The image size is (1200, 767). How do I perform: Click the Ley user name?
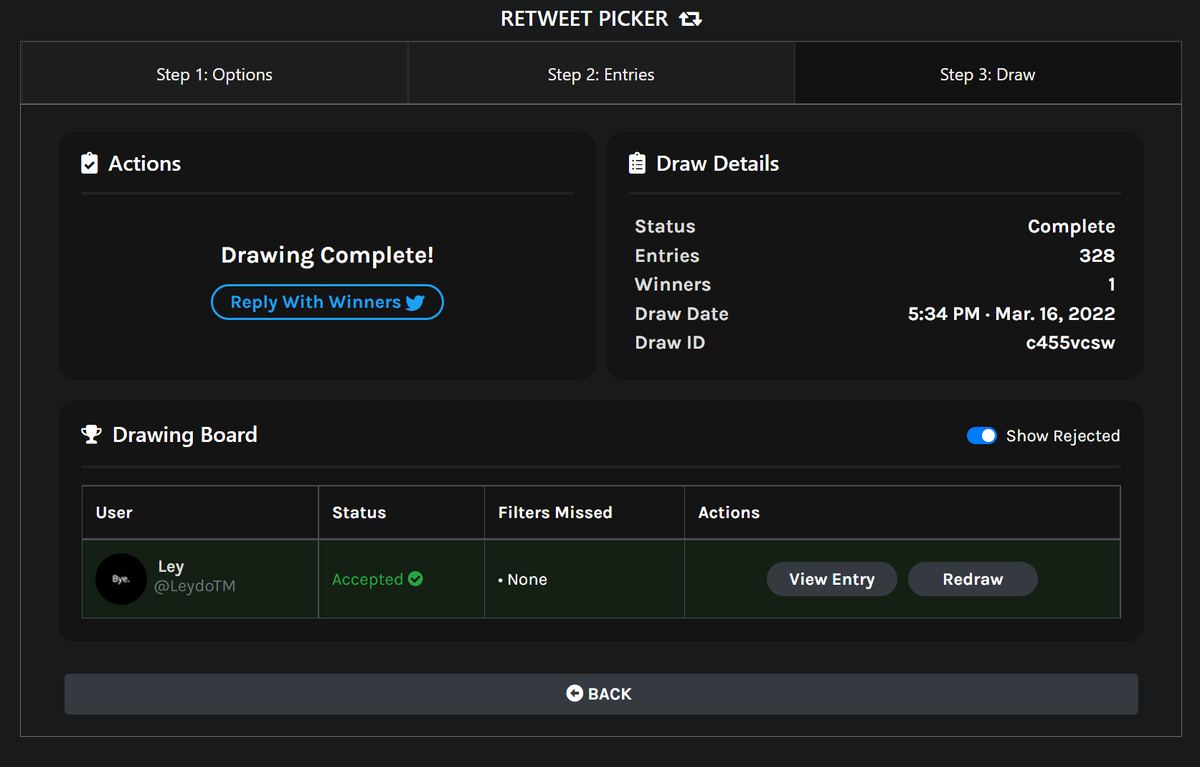click(x=171, y=567)
